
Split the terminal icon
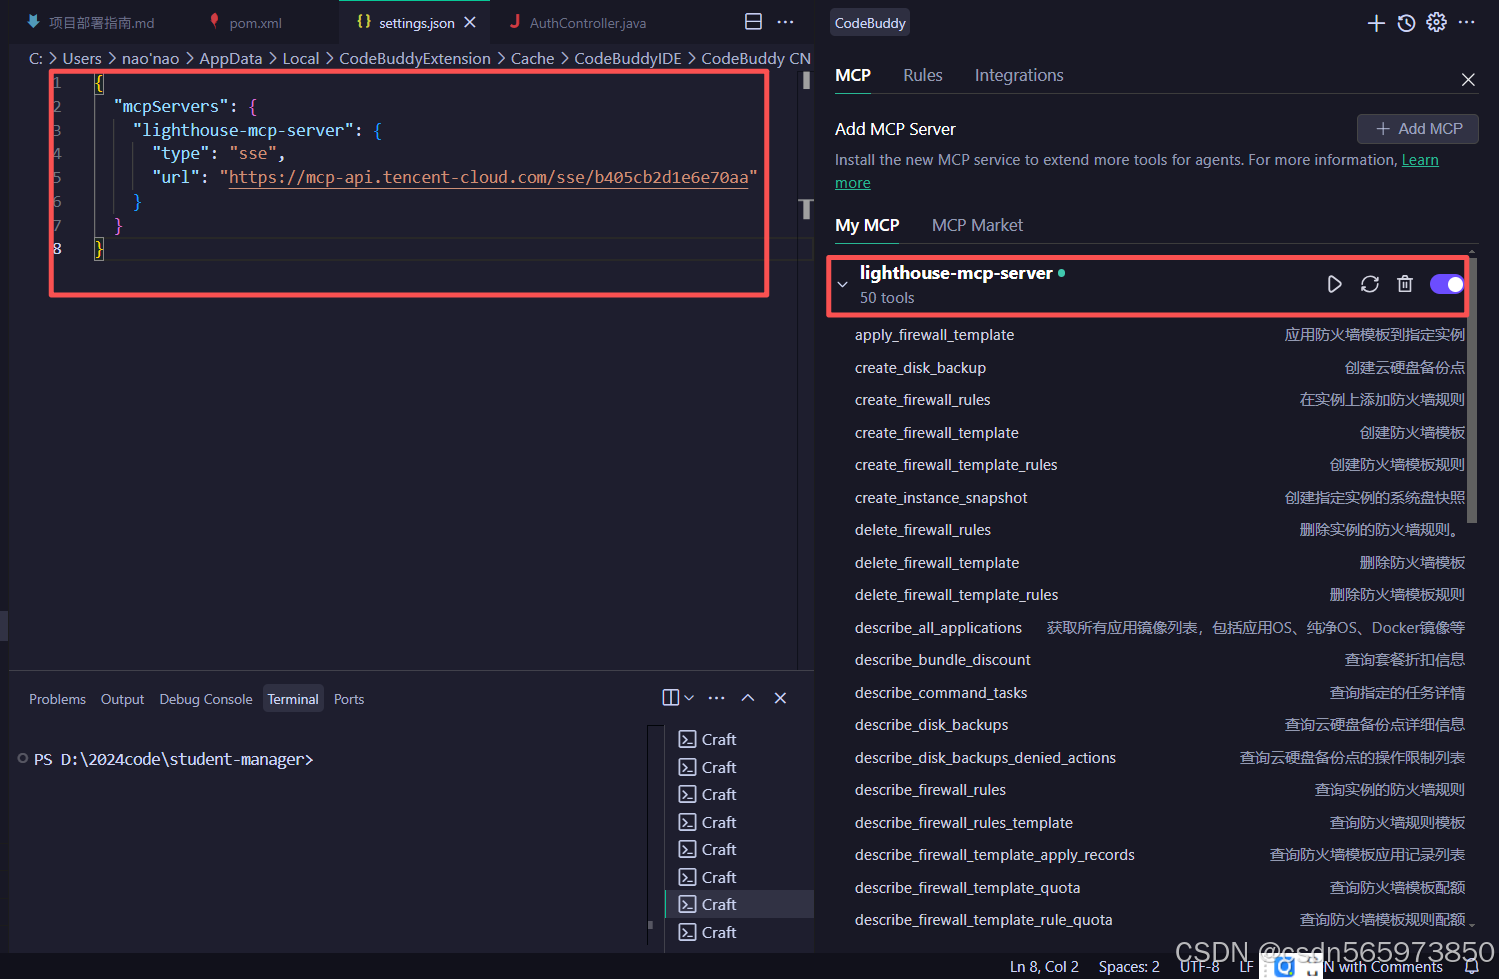tap(671, 698)
